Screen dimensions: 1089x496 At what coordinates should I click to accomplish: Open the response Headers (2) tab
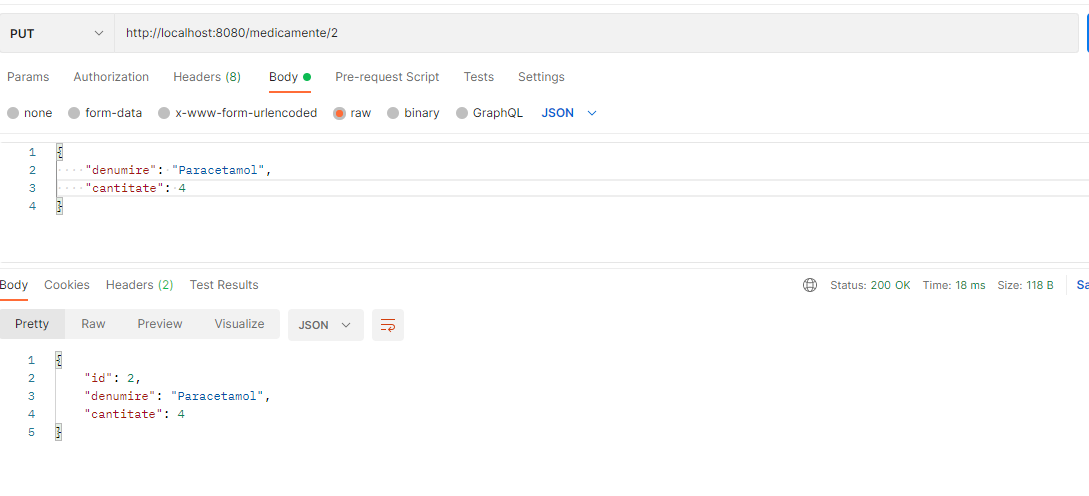point(140,285)
